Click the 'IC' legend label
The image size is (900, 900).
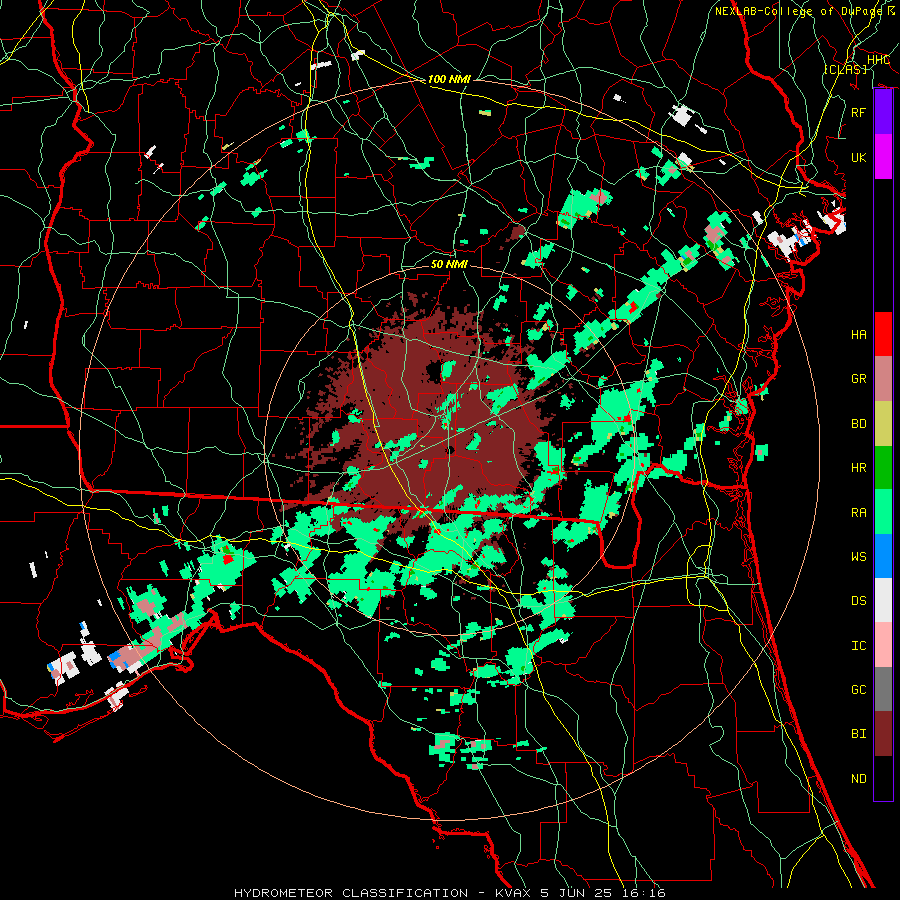pyautogui.click(x=859, y=646)
